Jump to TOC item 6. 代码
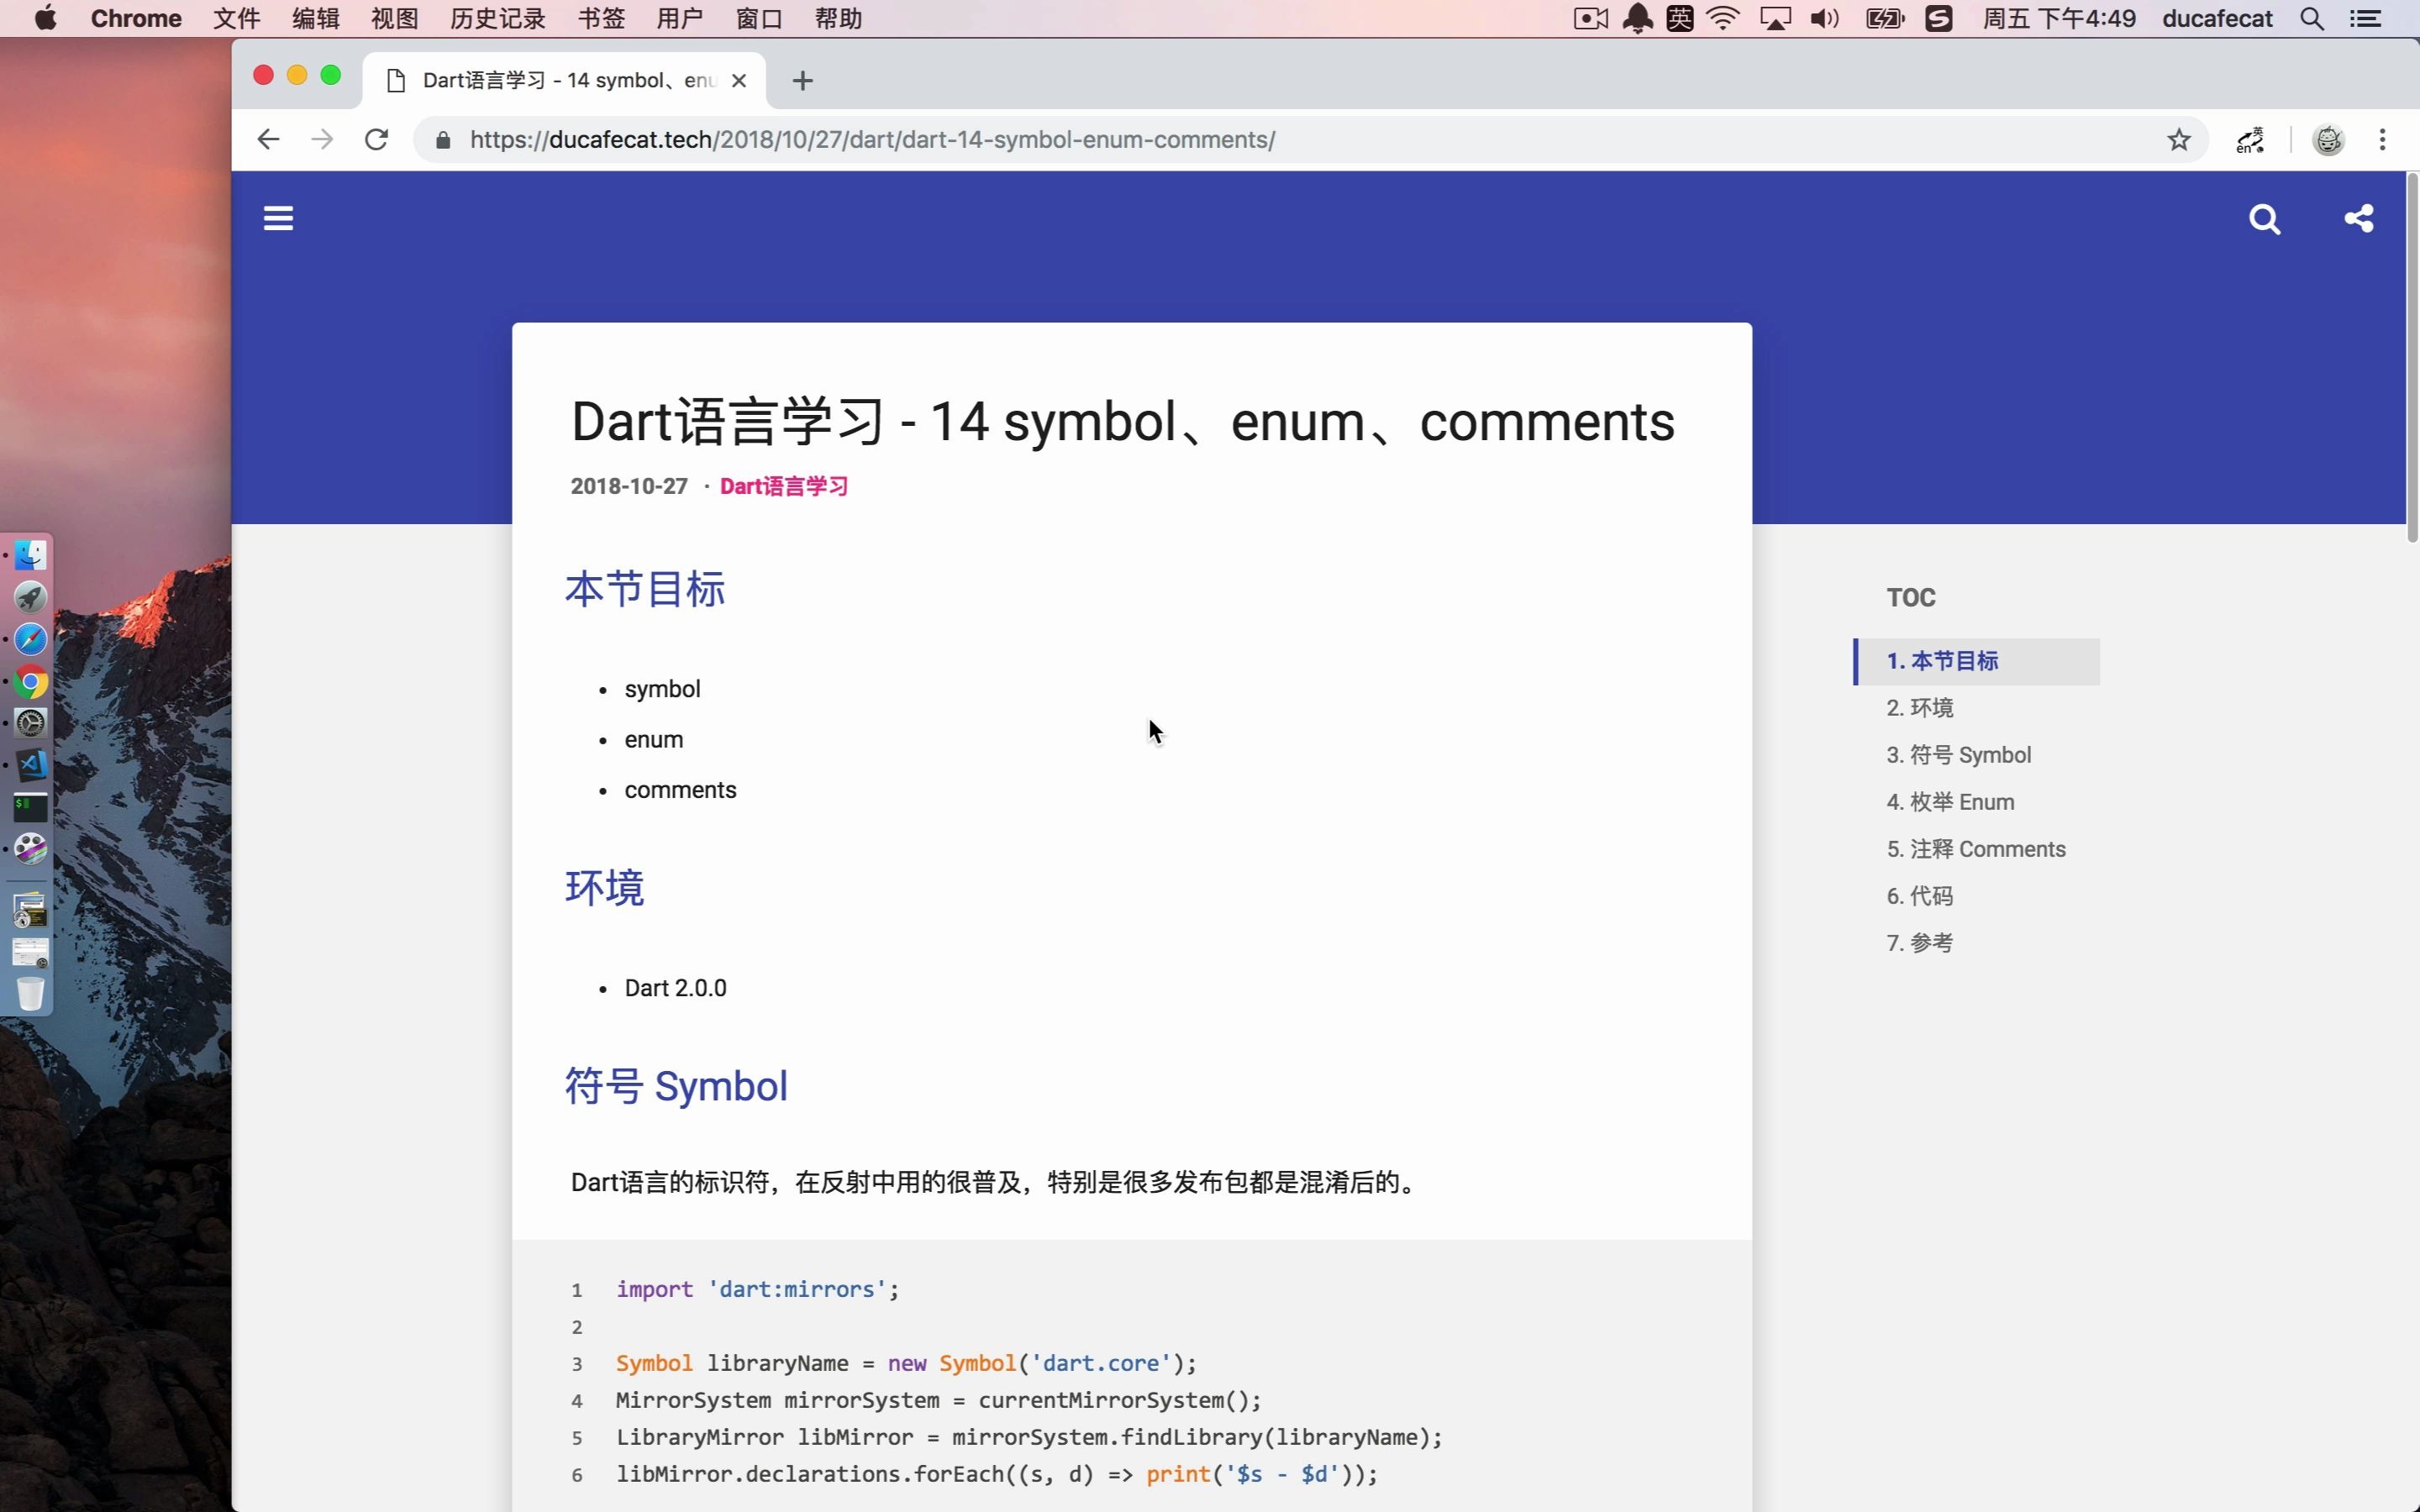 tap(1919, 896)
